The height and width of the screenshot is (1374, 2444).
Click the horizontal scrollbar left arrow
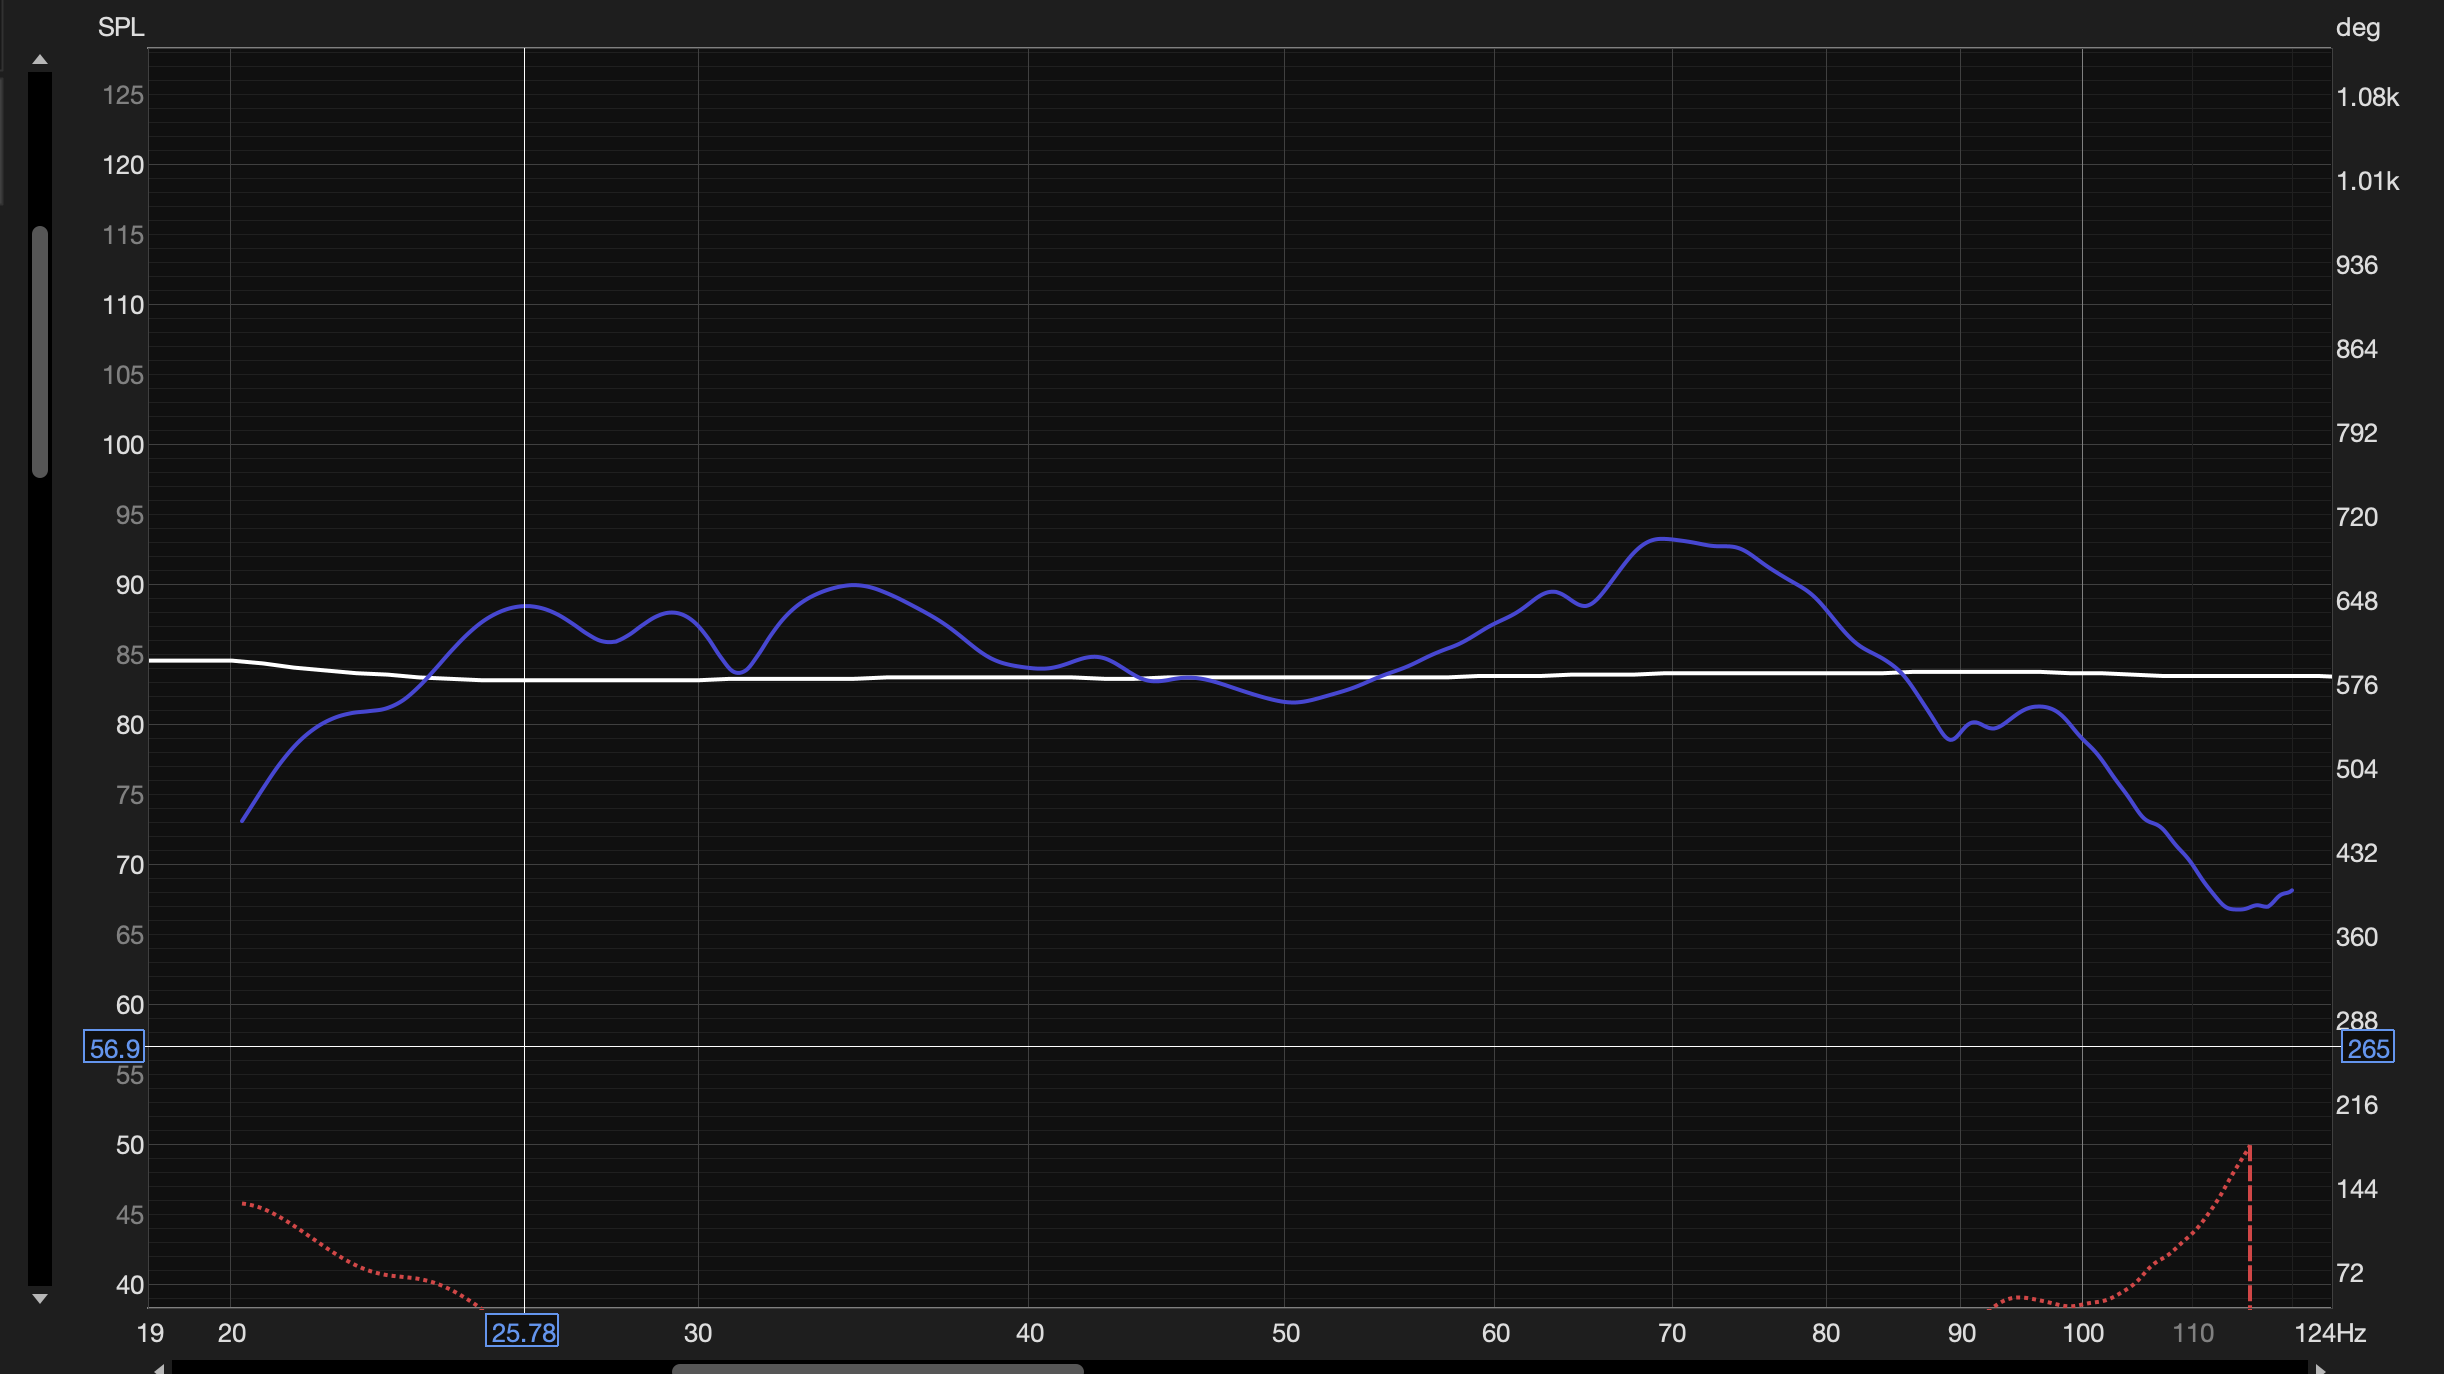(159, 1368)
